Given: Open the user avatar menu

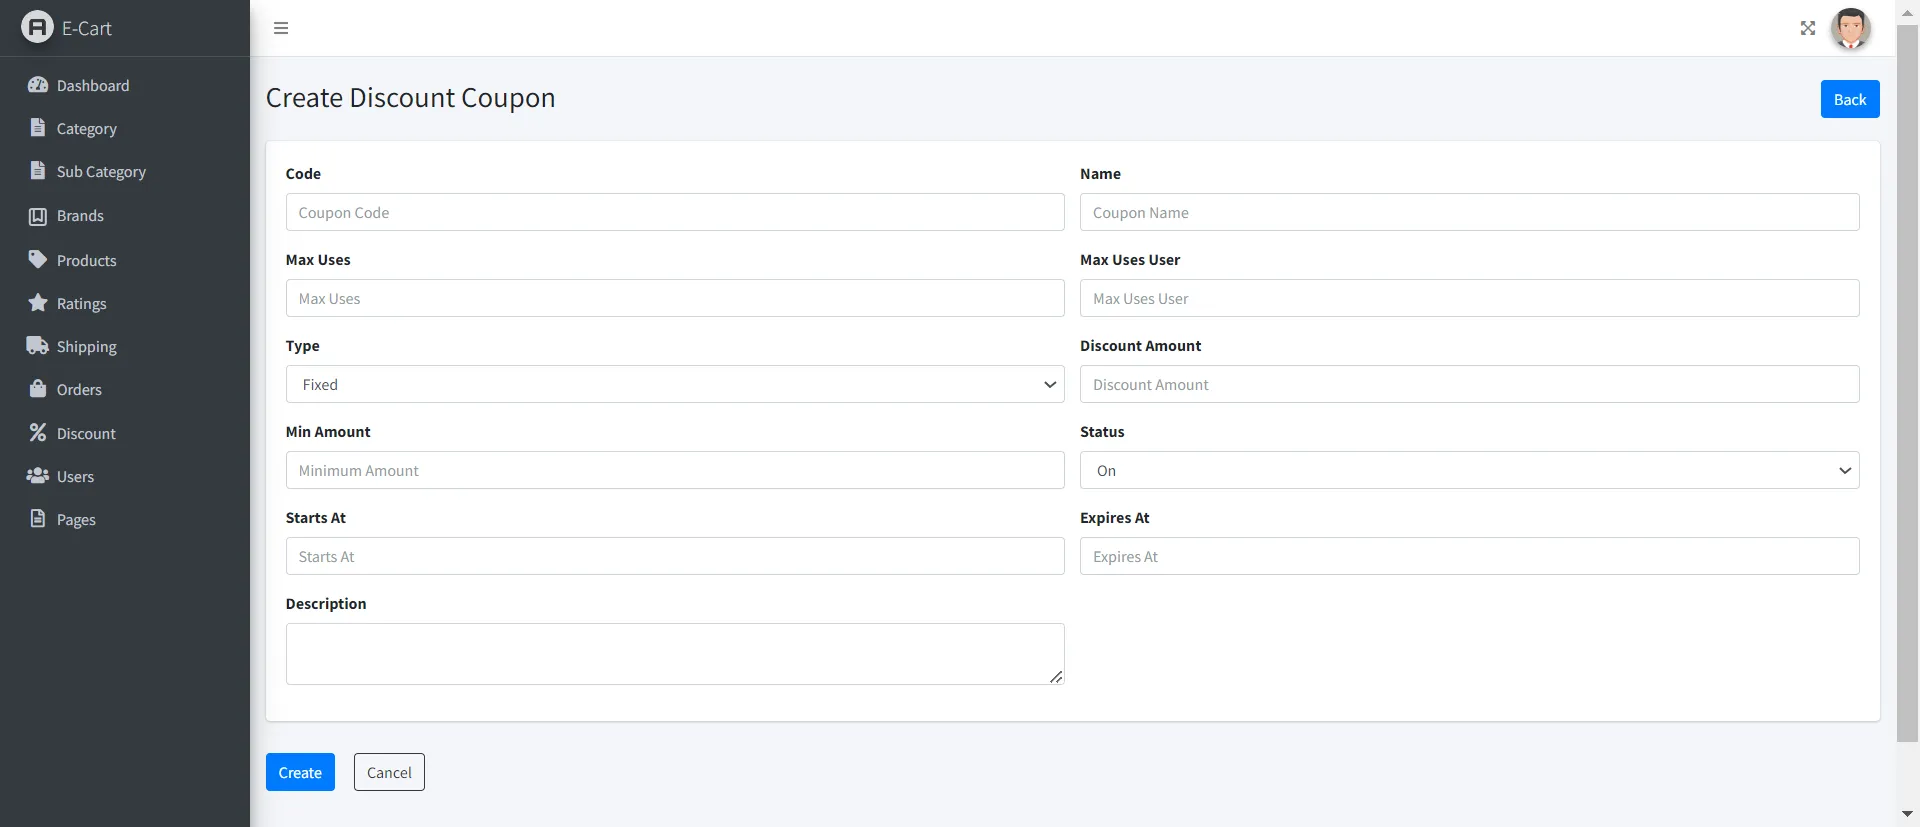Looking at the screenshot, I should [x=1850, y=28].
